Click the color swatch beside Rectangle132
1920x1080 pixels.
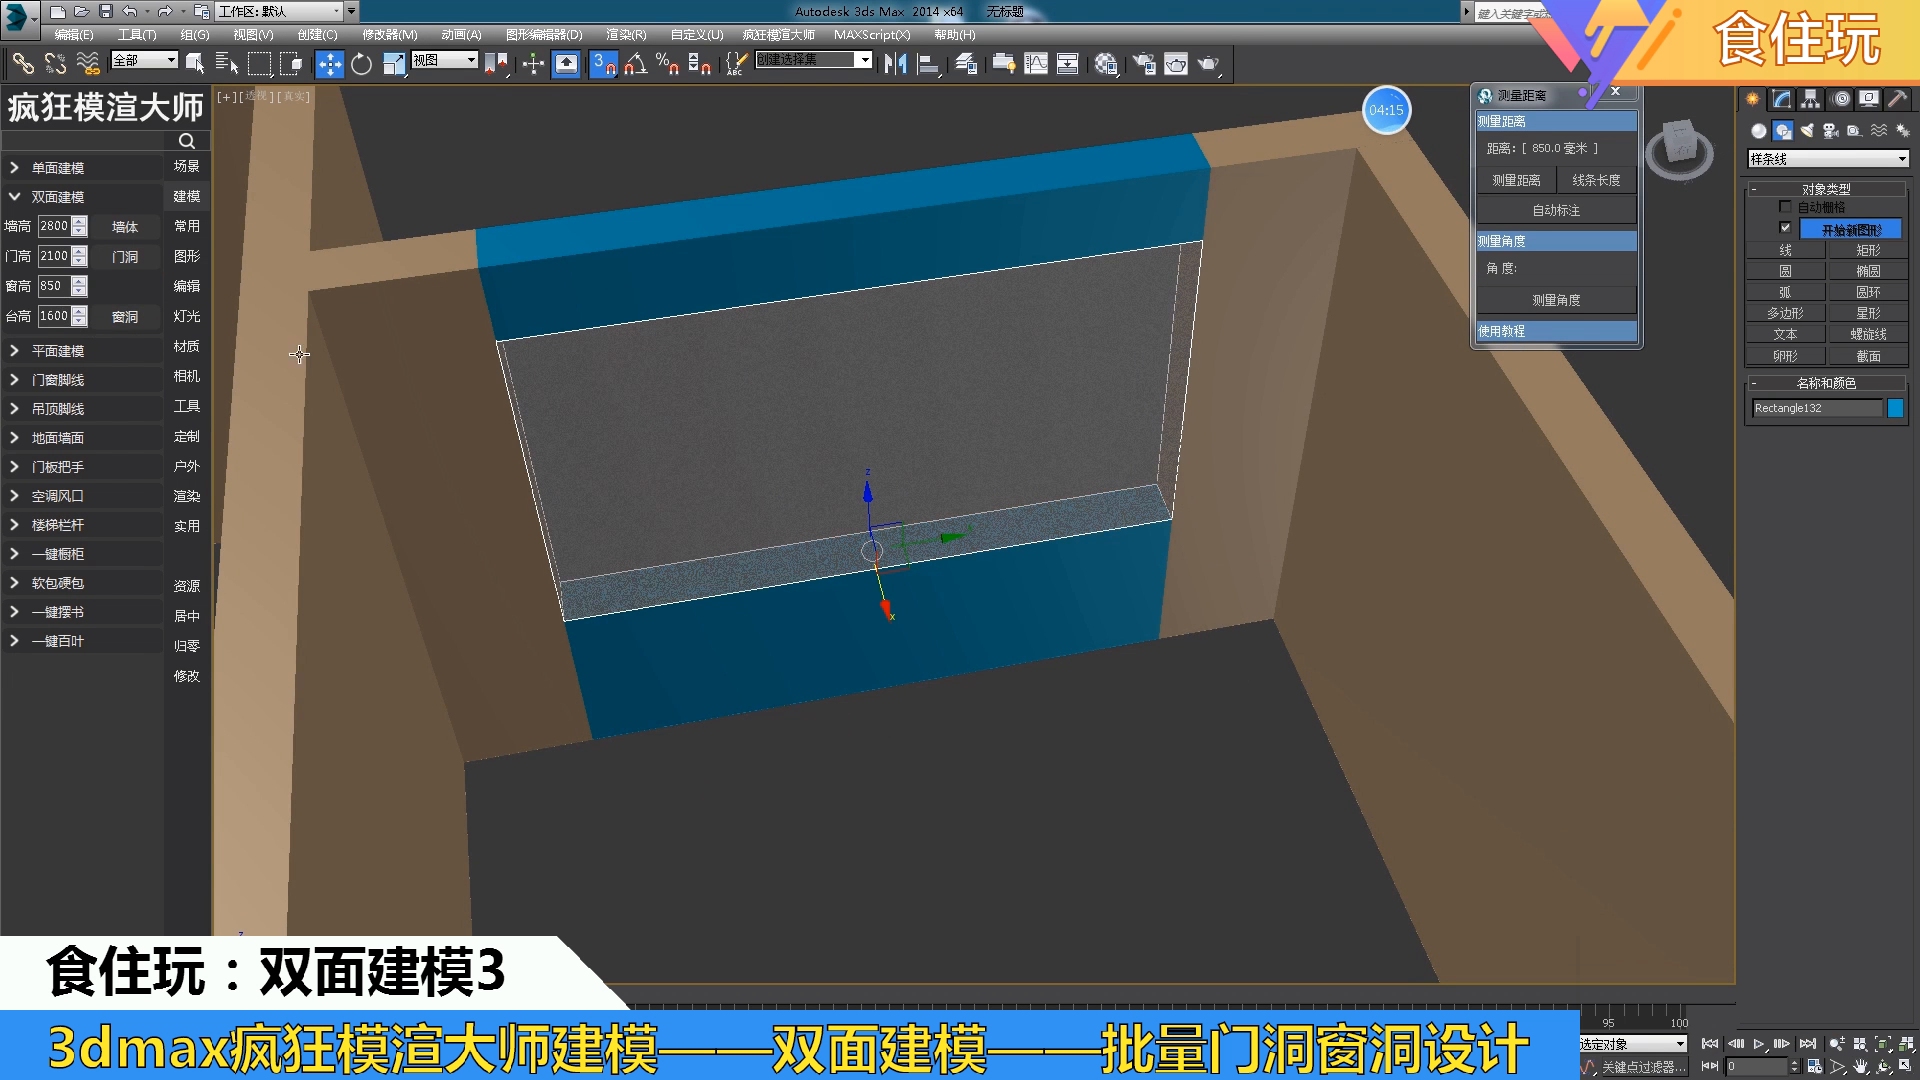coord(1897,408)
